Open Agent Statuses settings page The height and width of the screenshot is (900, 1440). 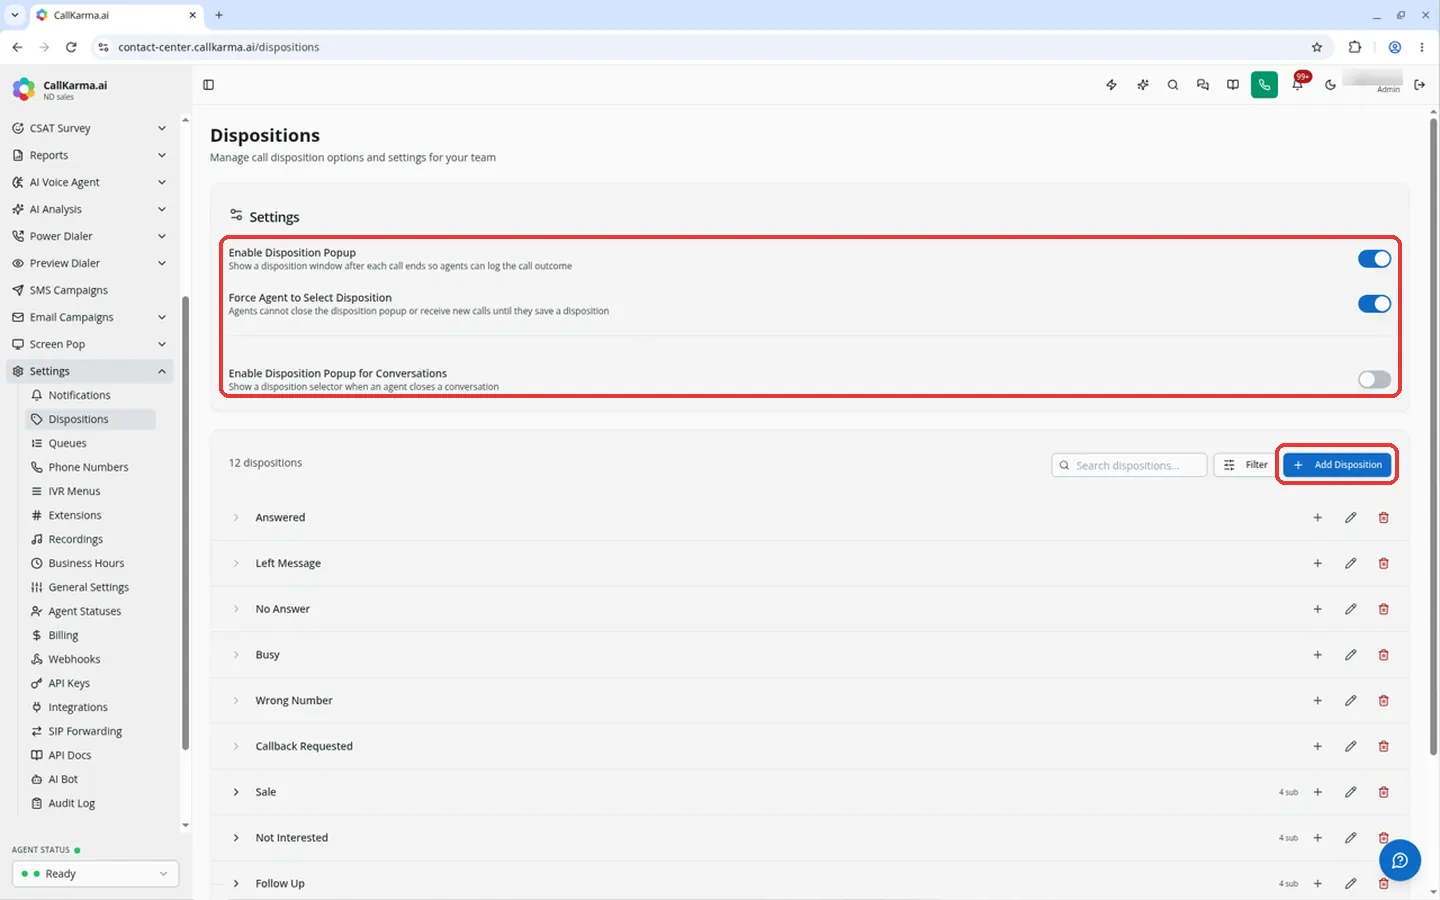pos(90,611)
